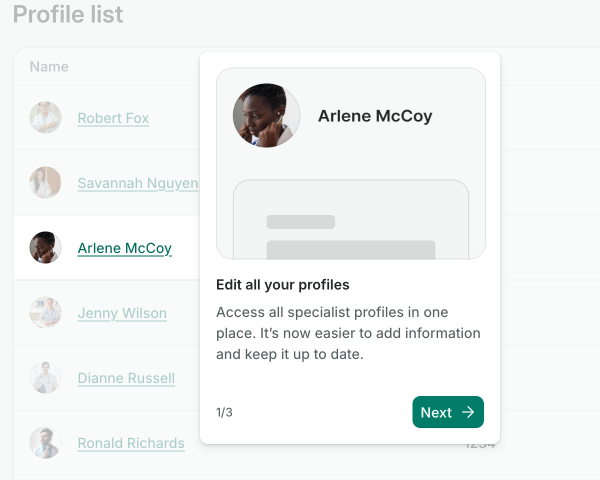Viewport: 600px width, 480px height.
Task: Click the large Arlene McCoy popover avatar
Action: tap(267, 116)
